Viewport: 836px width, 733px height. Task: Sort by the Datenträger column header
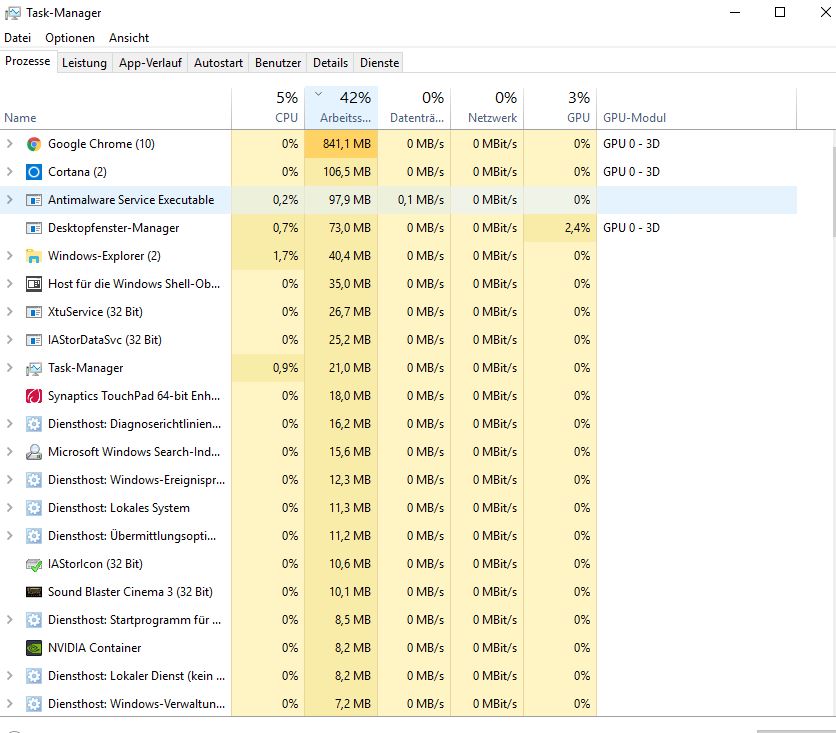[414, 108]
